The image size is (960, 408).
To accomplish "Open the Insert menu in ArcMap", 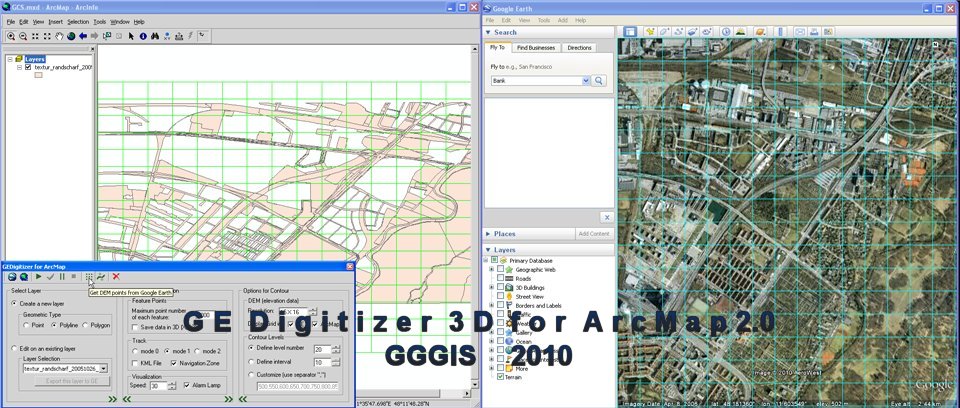I will pyautogui.click(x=55, y=21).
